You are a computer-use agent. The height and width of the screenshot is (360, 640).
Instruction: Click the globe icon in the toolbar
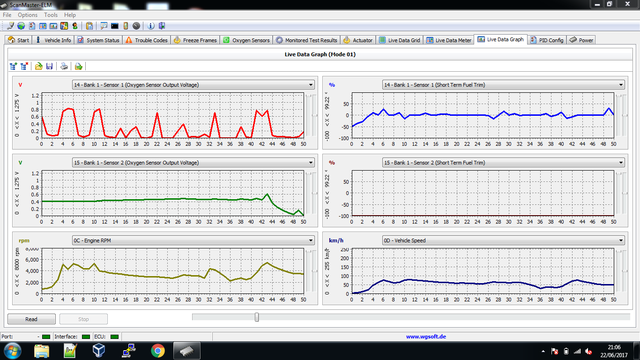21,26
